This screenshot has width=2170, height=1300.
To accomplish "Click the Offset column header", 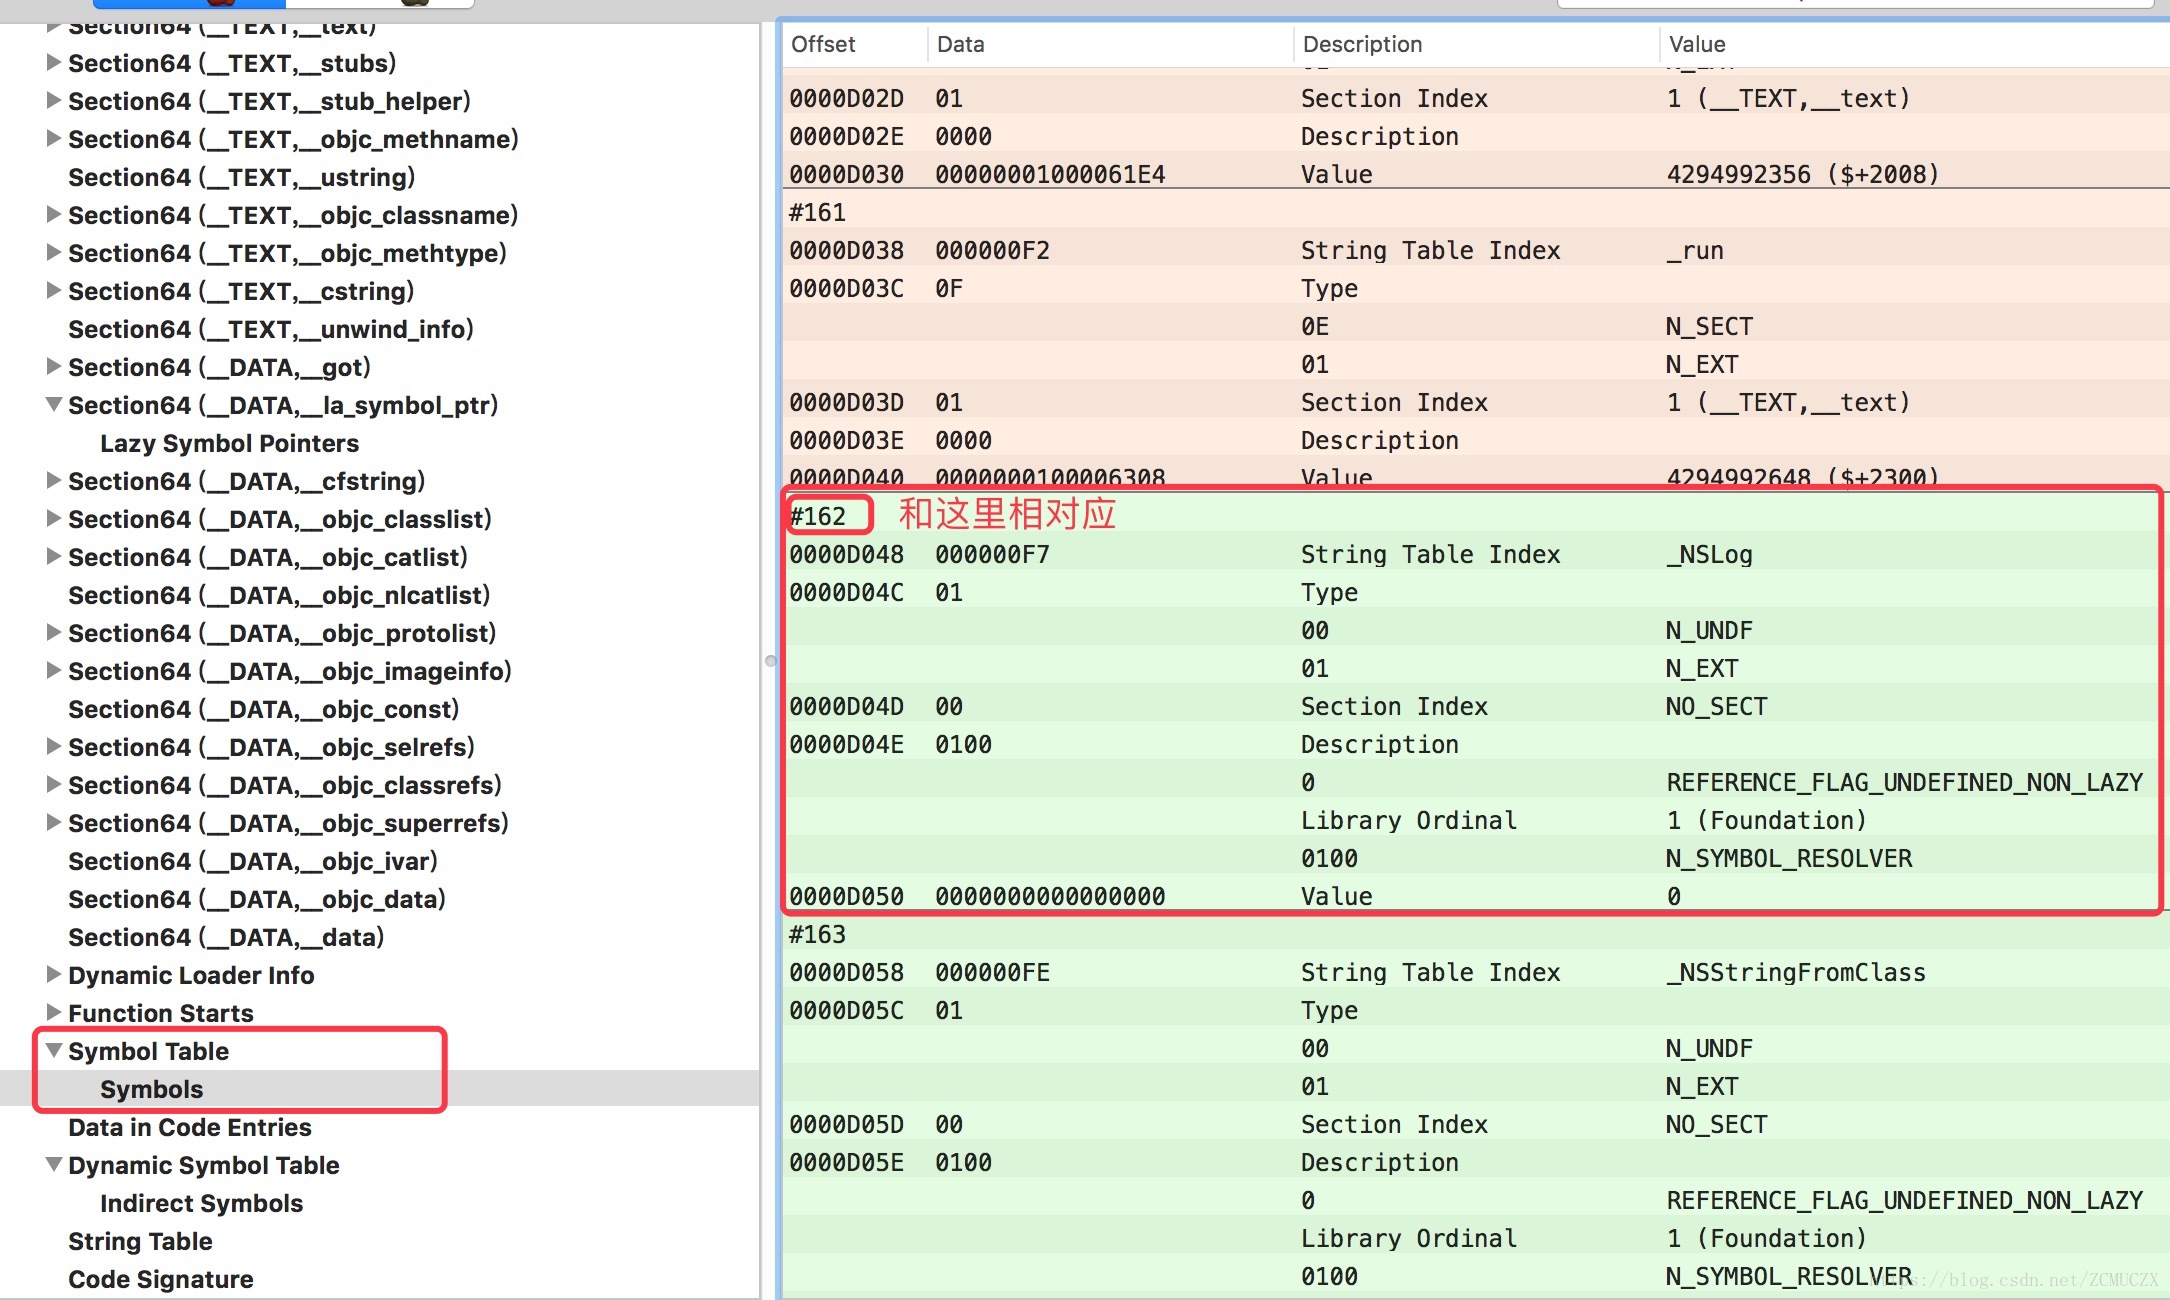I will pos(823,44).
